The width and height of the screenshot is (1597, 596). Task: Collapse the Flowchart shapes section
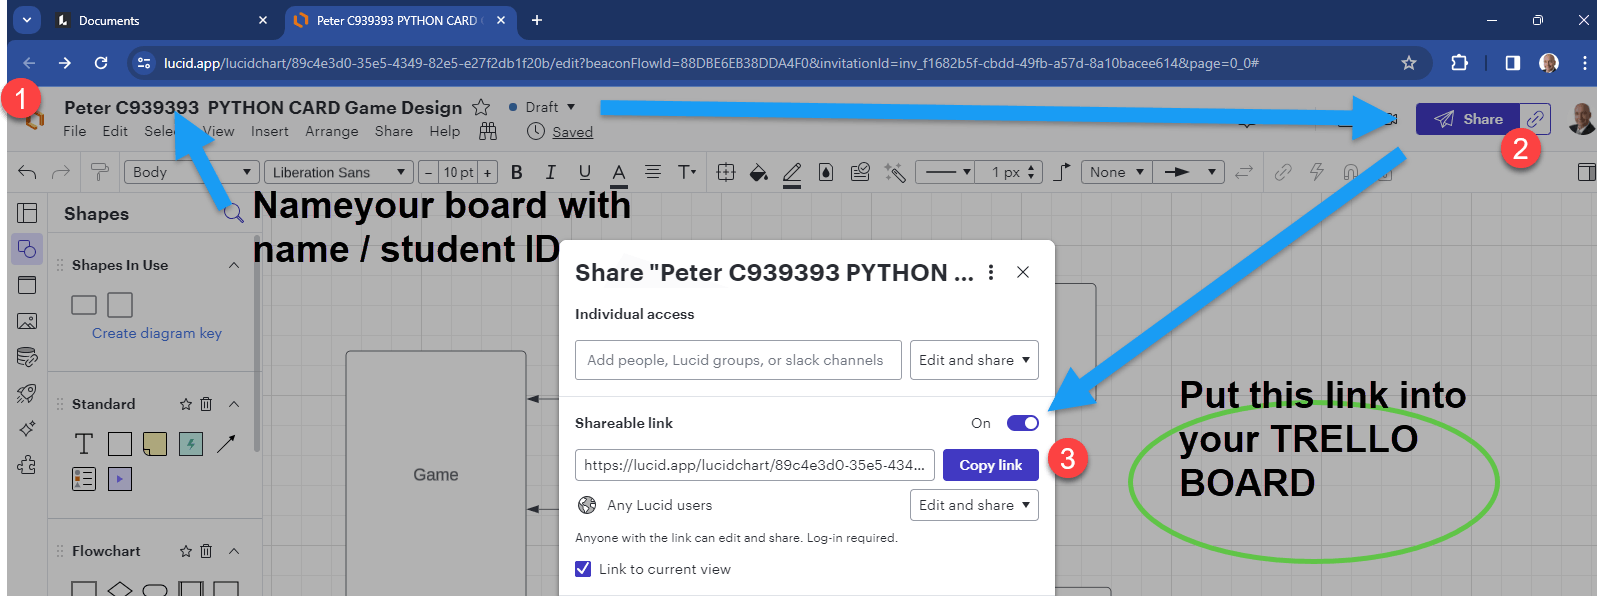point(234,551)
